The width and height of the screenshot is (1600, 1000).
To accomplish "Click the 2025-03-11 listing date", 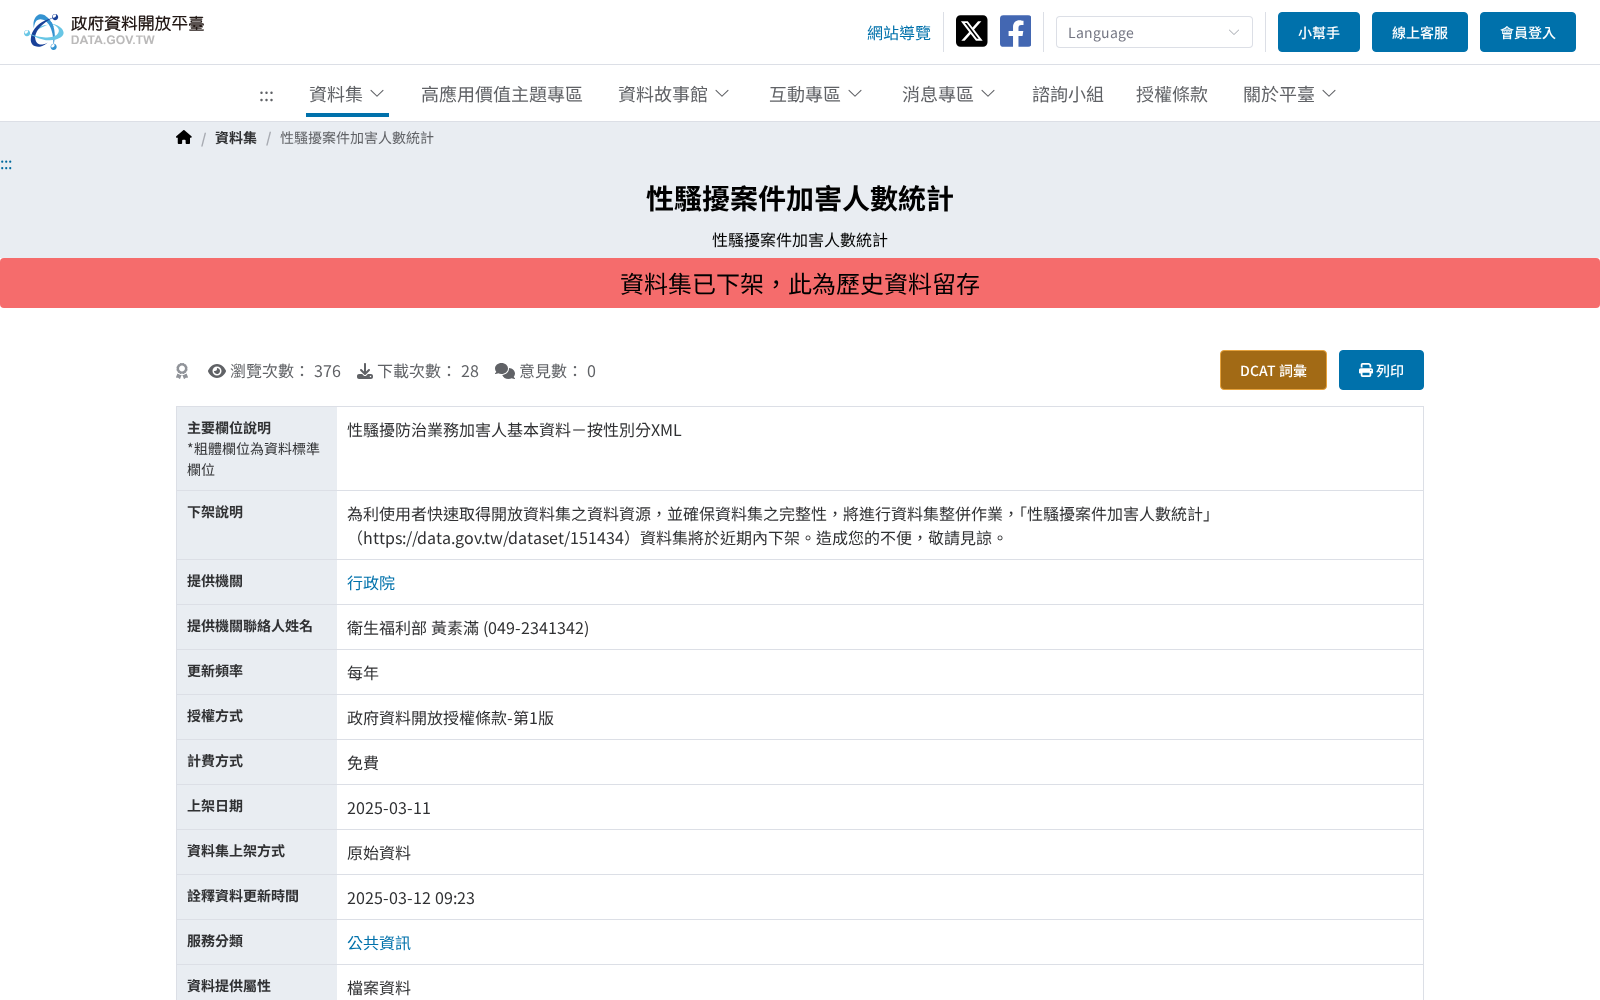I will pos(389,808).
